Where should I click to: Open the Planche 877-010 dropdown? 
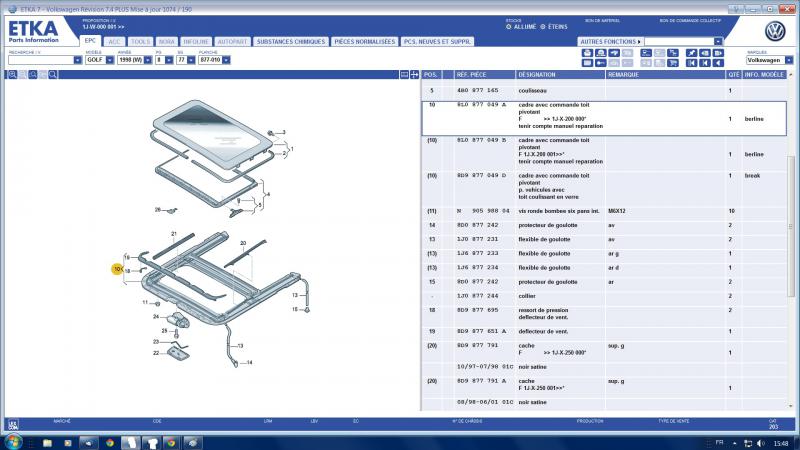pyautogui.click(x=226, y=60)
